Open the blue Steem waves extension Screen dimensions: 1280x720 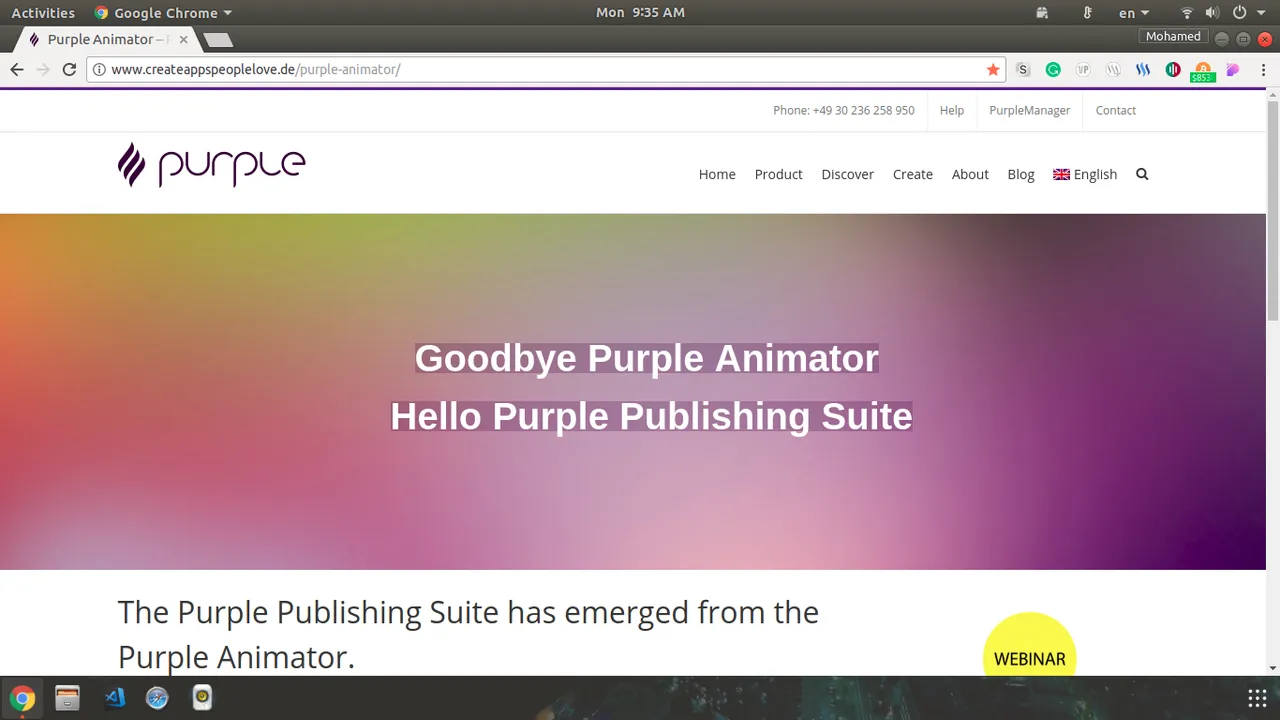point(1143,69)
